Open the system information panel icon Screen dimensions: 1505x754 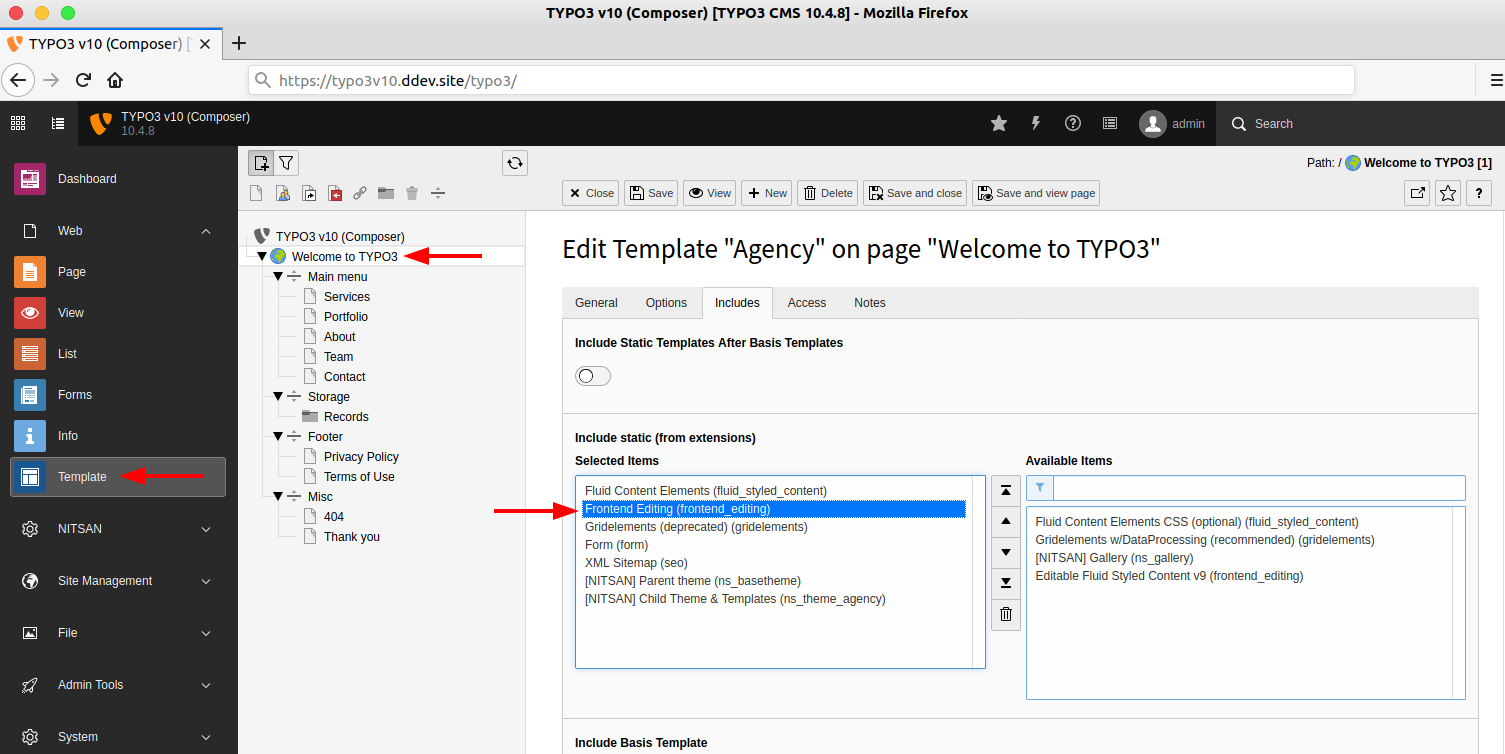pyautogui.click(x=1110, y=123)
